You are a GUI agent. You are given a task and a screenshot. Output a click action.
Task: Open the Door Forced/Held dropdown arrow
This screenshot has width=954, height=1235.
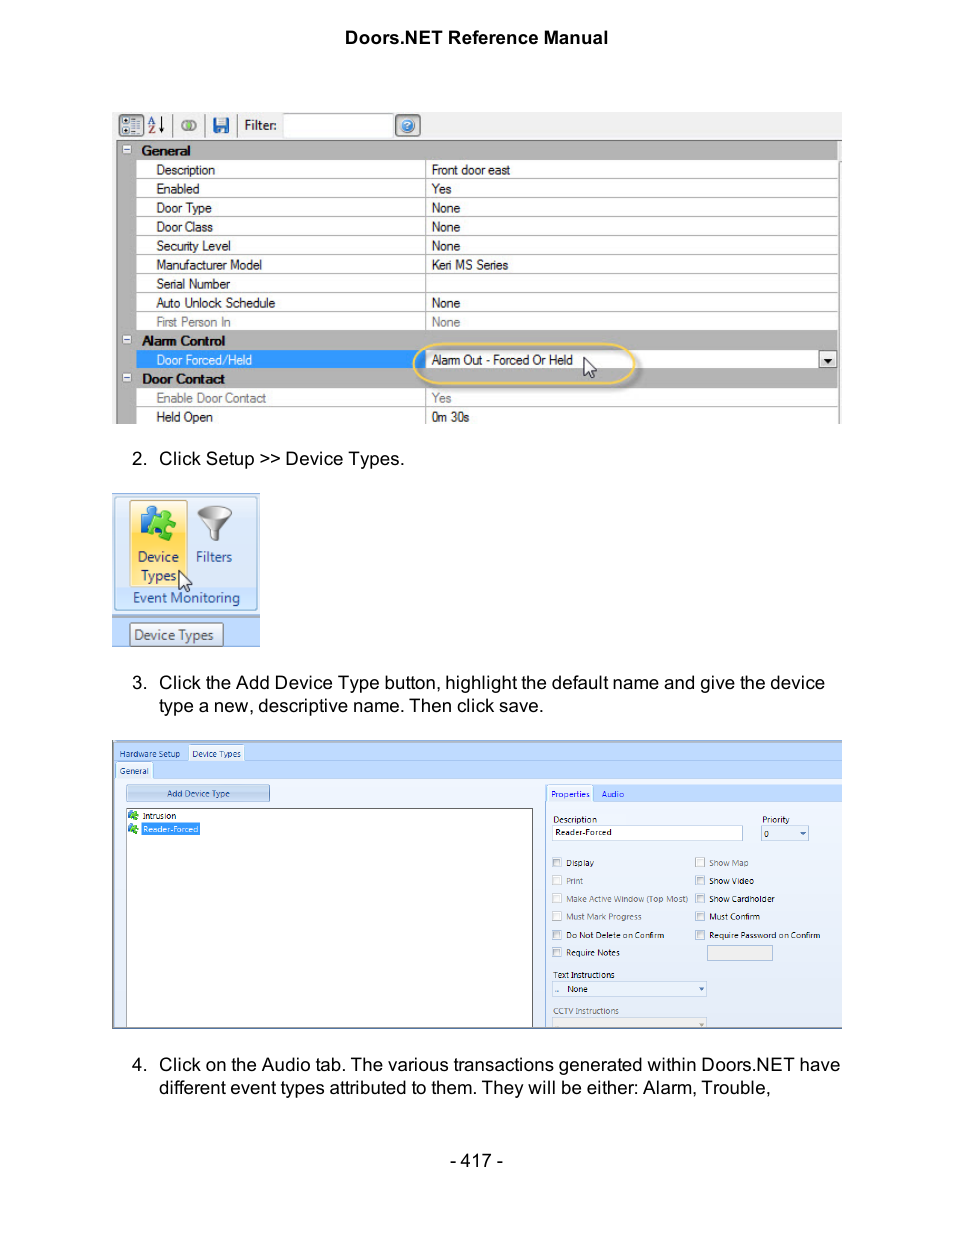point(828,360)
